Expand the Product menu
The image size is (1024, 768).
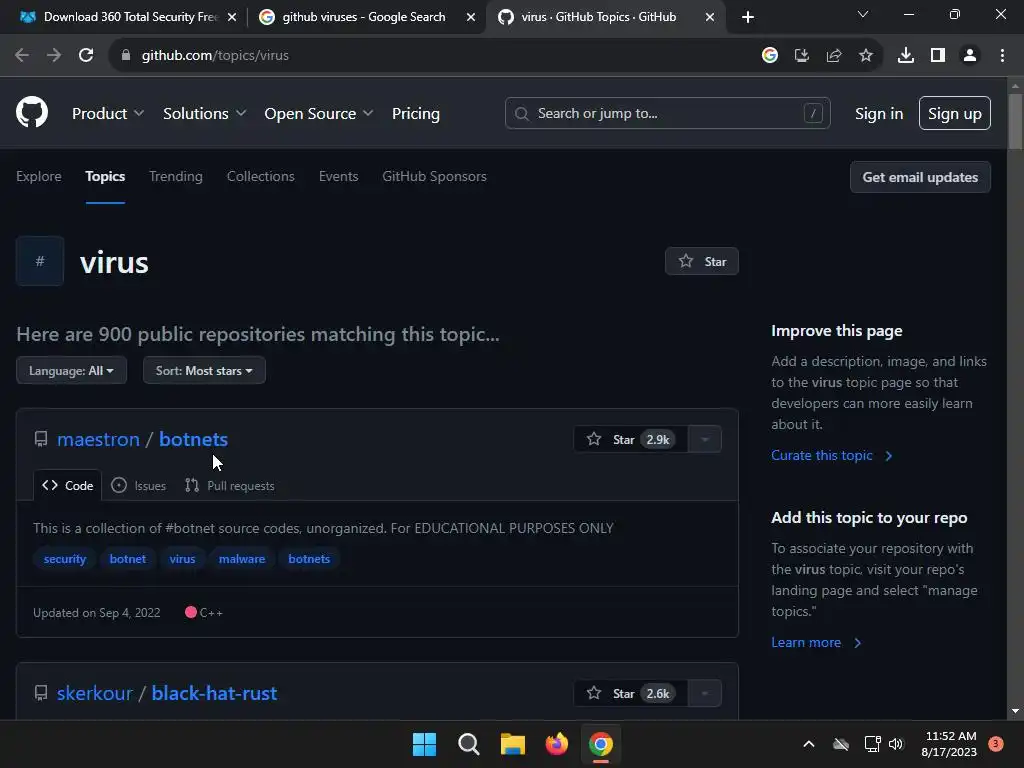(x=108, y=114)
